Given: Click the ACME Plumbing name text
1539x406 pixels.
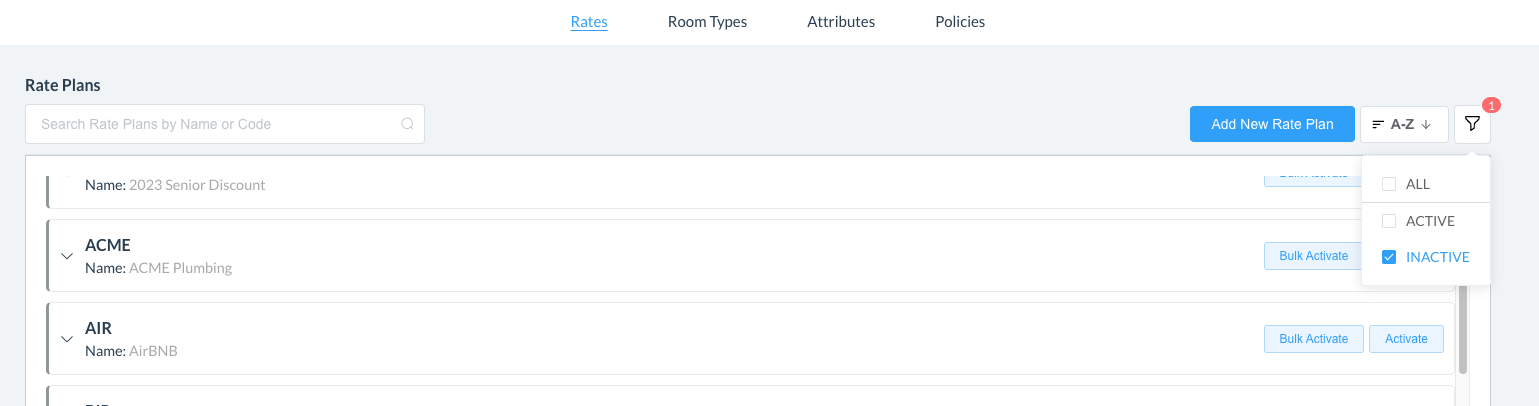Looking at the screenshot, I should [x=180, y=268].
